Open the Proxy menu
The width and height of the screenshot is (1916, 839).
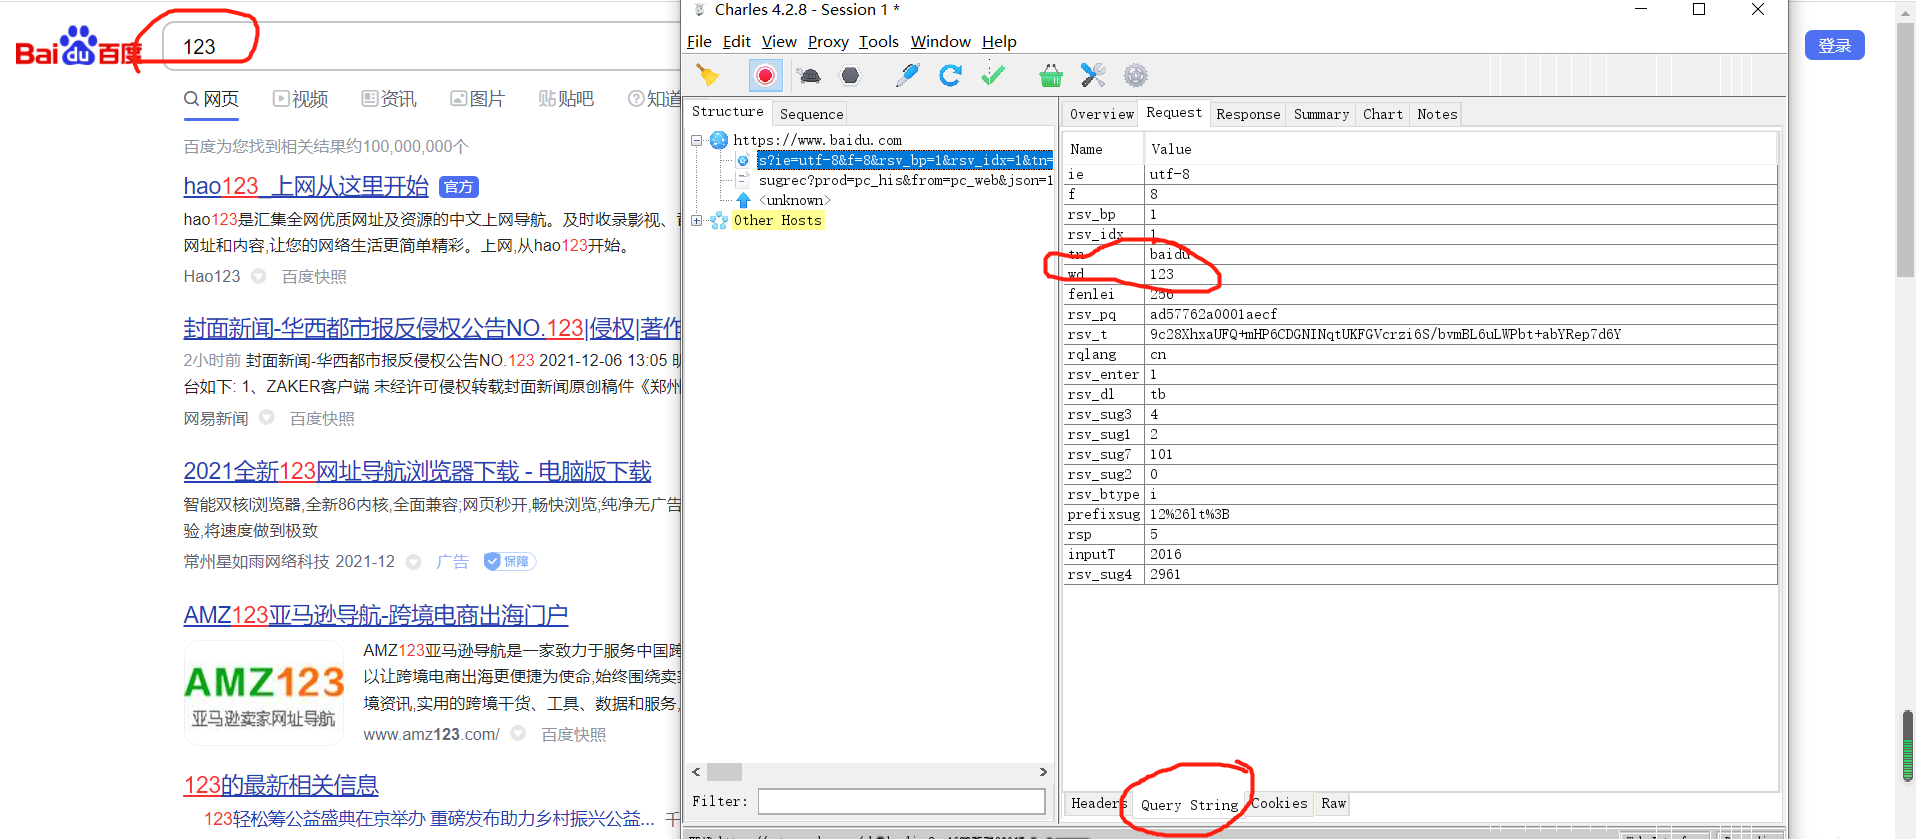pos(828,41)
